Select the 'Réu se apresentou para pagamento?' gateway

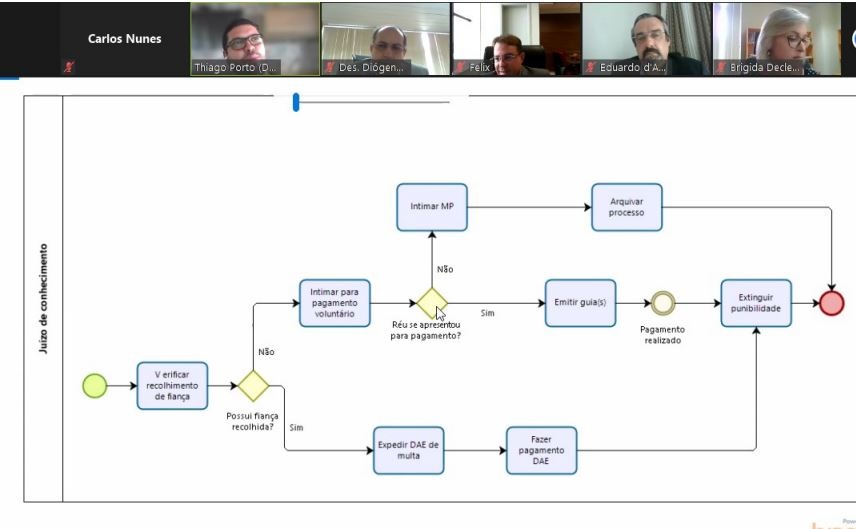432,303
